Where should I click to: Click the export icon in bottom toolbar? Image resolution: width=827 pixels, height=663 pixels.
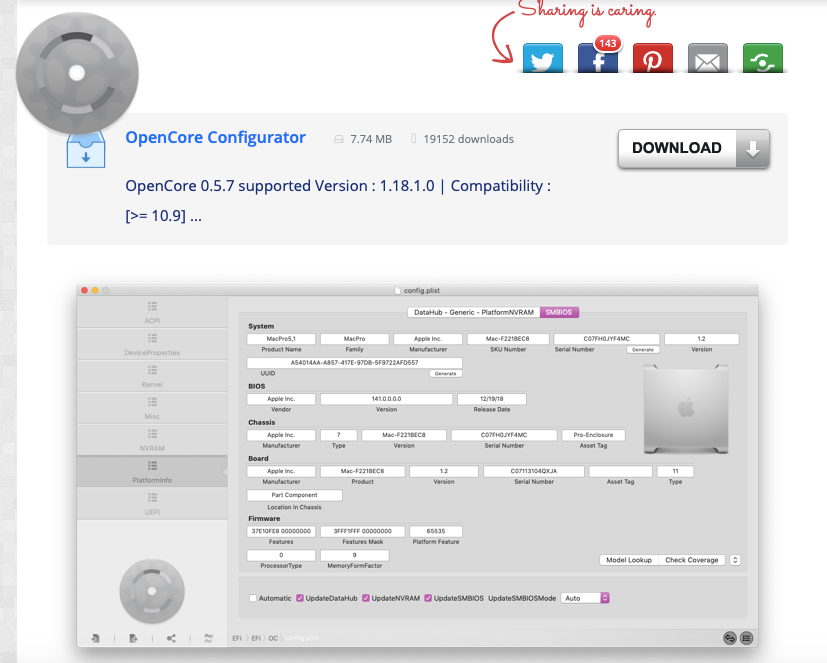pos(133,638)
